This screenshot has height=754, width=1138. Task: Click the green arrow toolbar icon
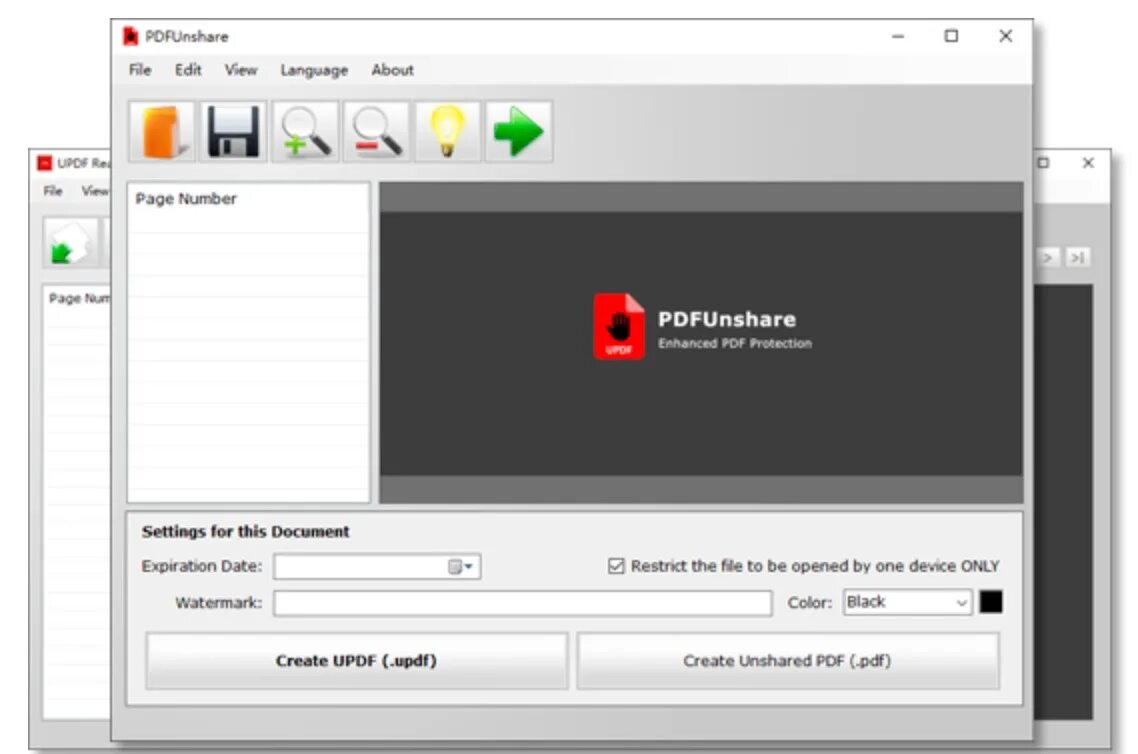pyautogui.click(x=518, y=131)
